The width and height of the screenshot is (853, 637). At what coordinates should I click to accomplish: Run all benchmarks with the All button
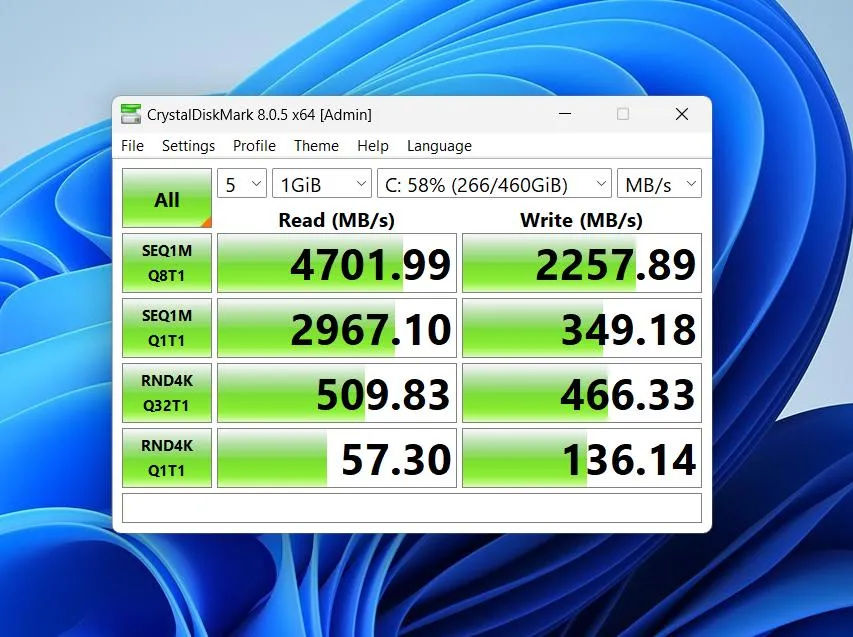(x=167, y=198)
